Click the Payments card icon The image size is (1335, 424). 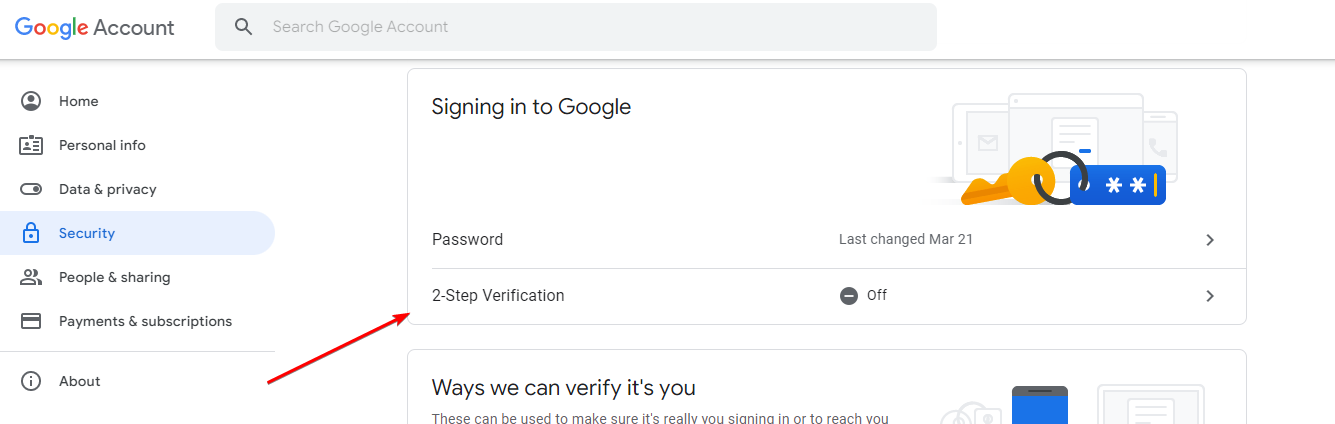31,321
